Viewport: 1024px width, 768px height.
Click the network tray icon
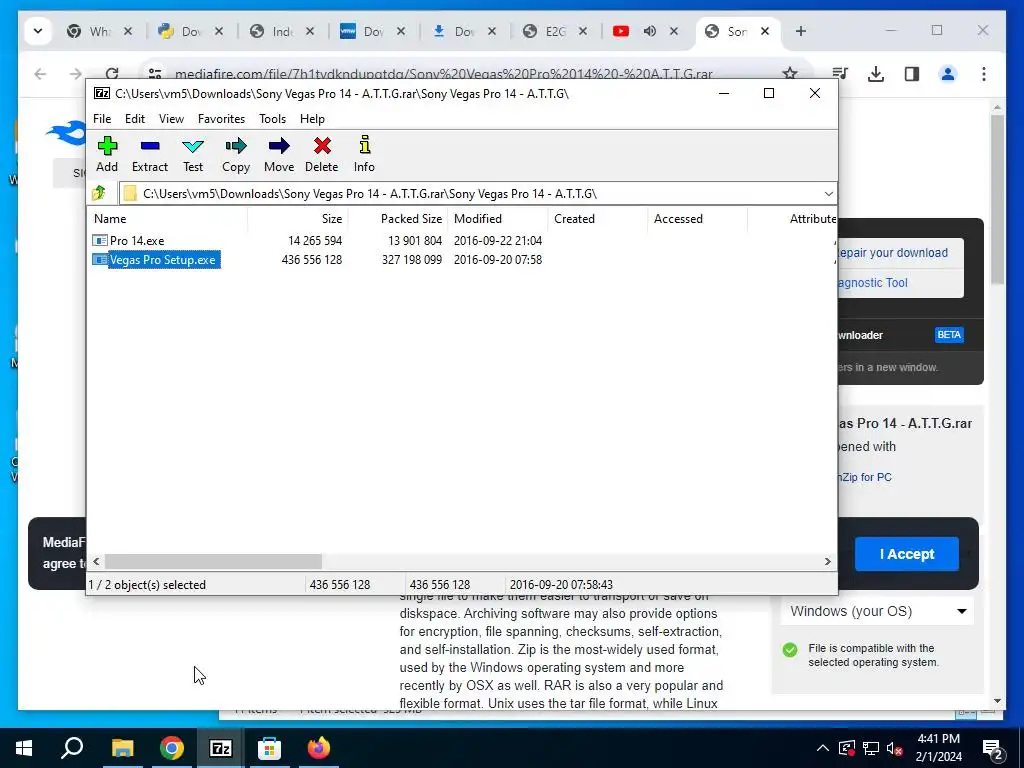[x=870, y=748]
